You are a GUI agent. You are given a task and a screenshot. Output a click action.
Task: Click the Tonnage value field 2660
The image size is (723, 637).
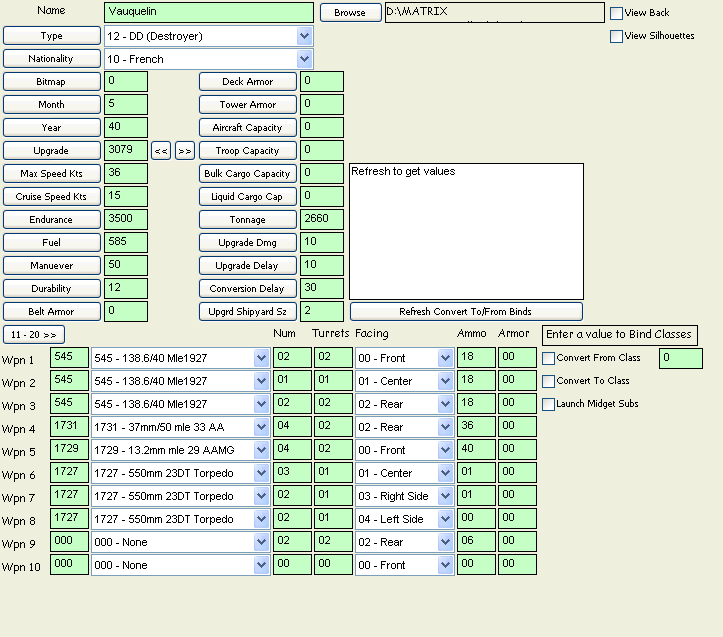322,219
